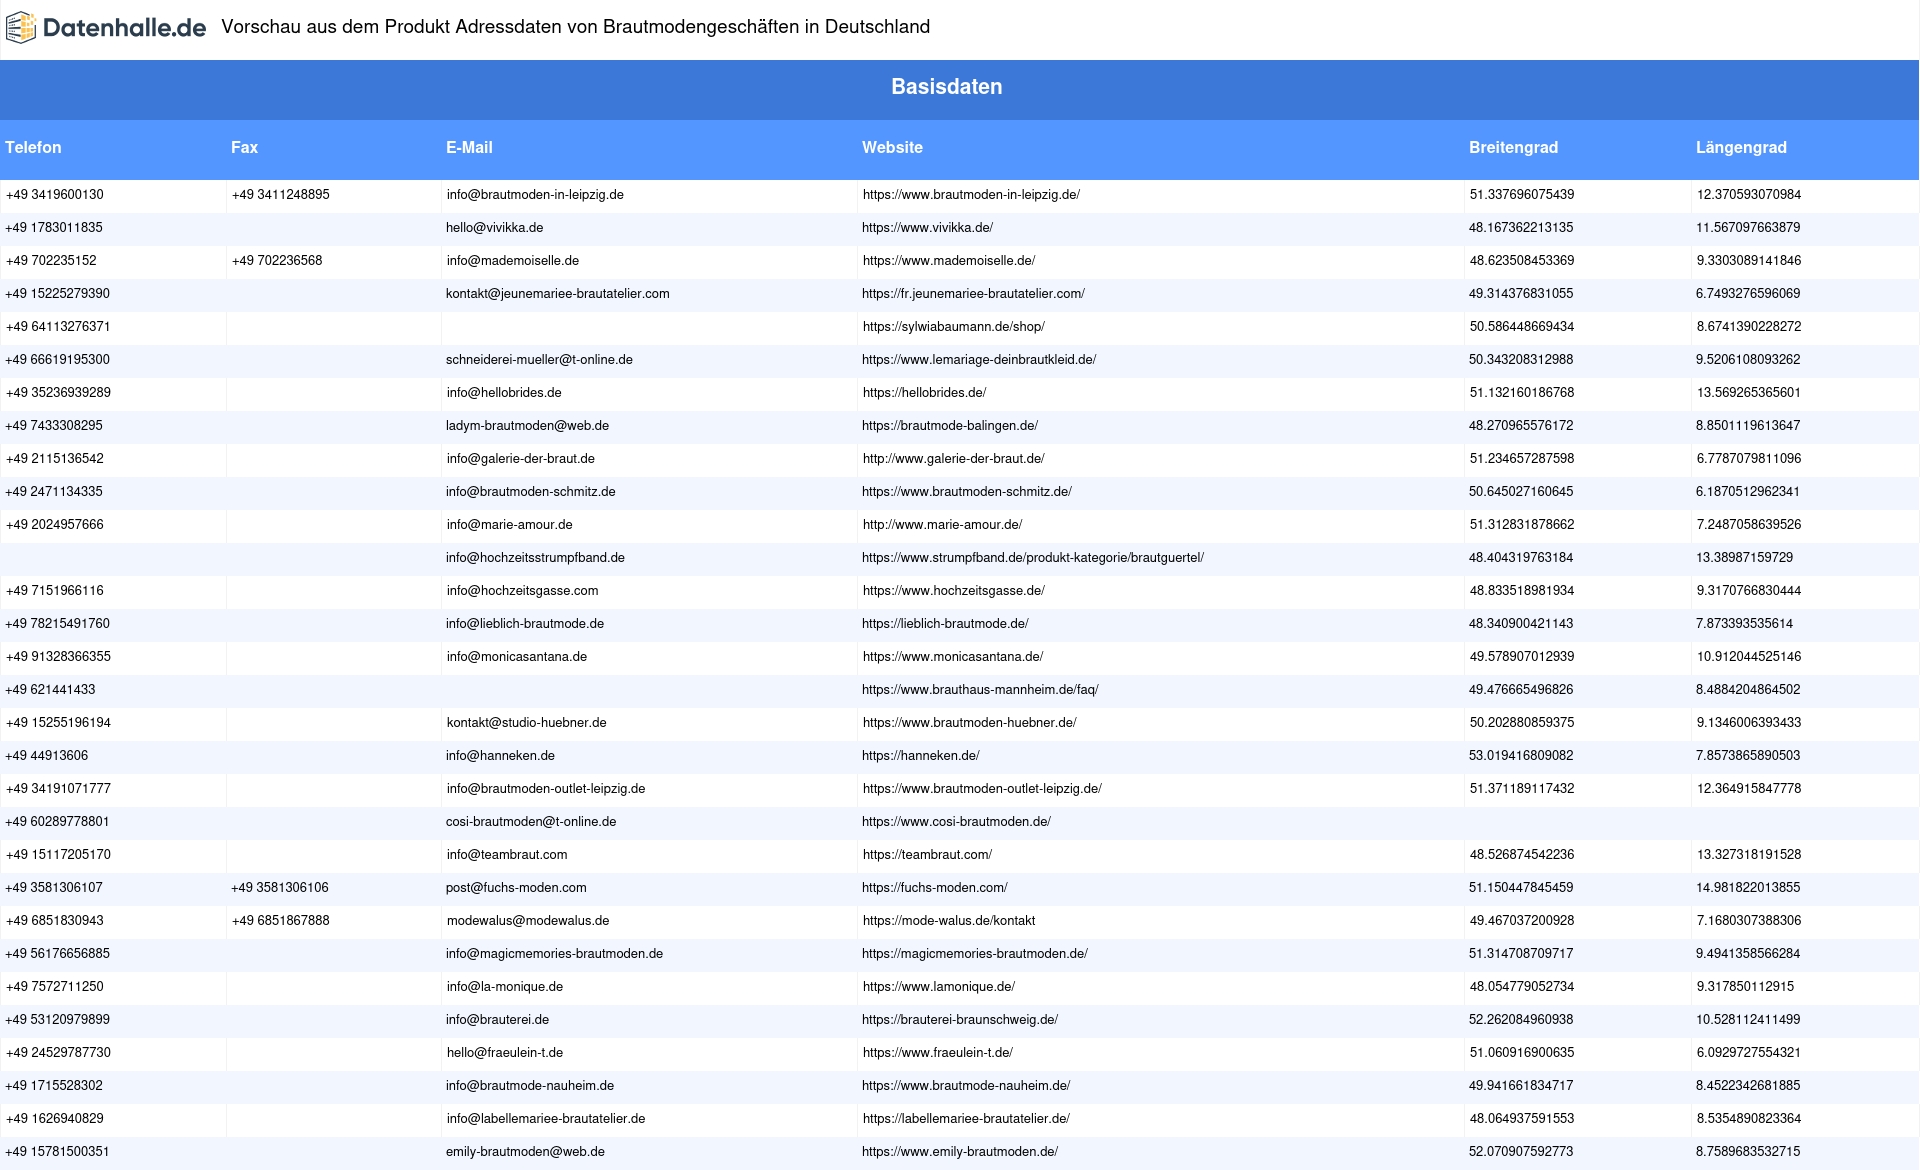Click the email ladym-brautmoden@web.de
Image resolution: width=1920 pixels, height=1170 pixels.
point(527,426)
